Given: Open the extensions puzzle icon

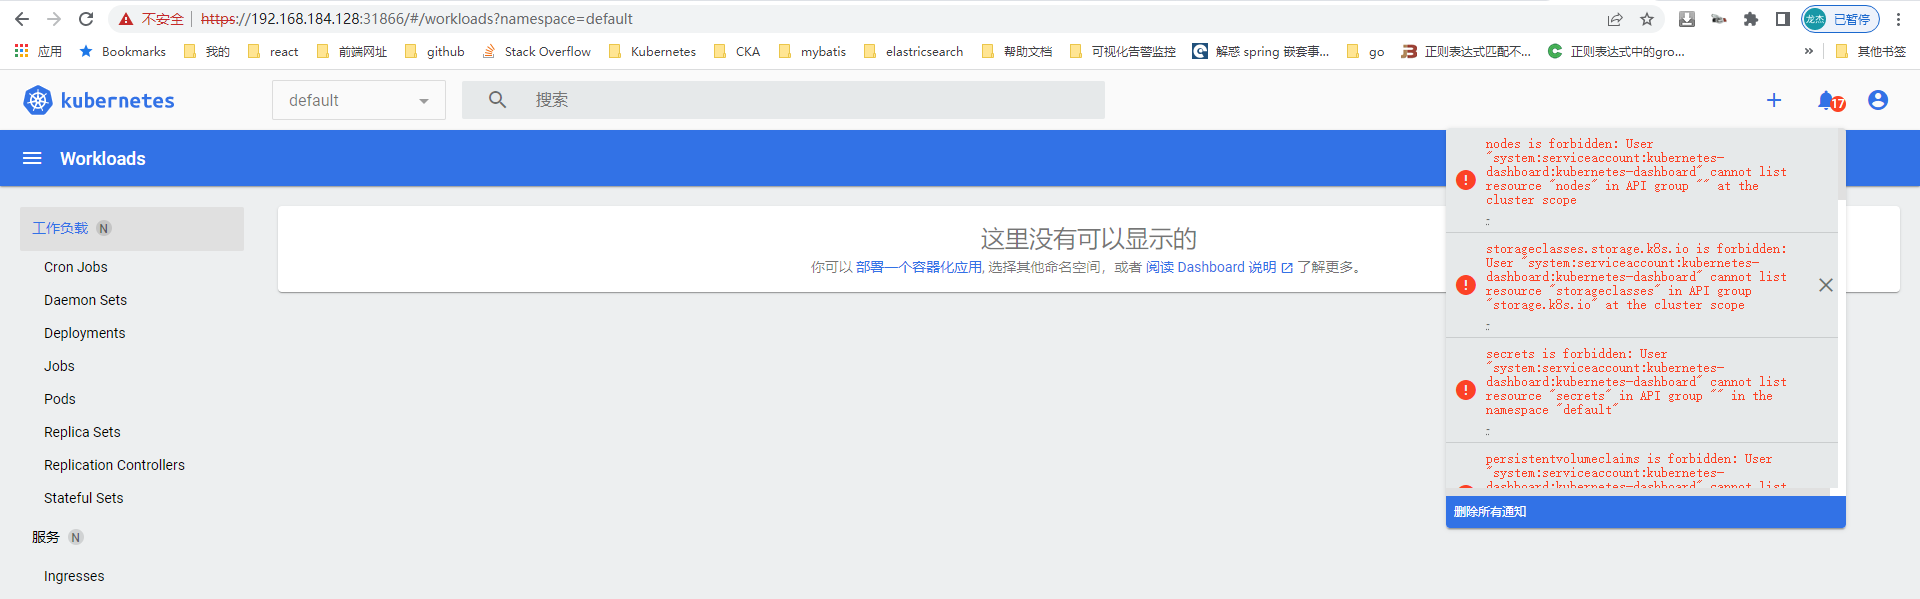Looking at the screenshot, I should pyautogui.click(x=1751, y=19).
